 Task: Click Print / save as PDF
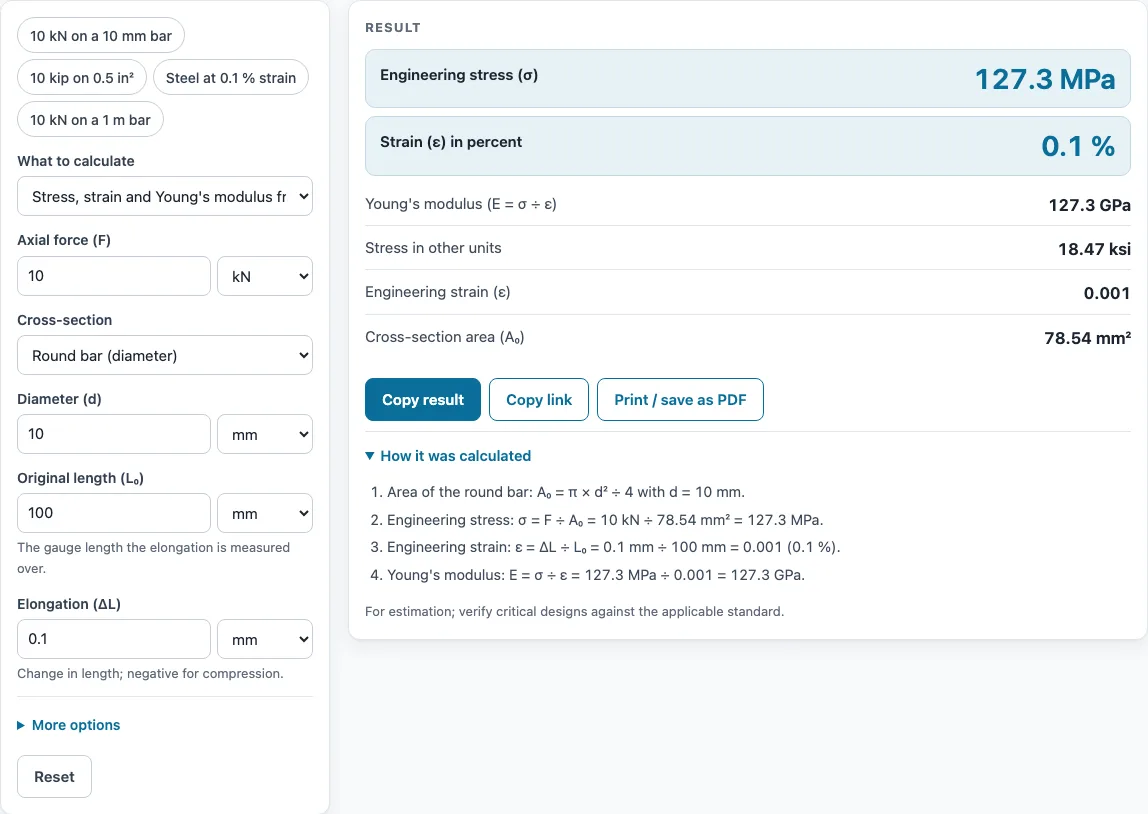pyautogui.click(x=680, y=400)
